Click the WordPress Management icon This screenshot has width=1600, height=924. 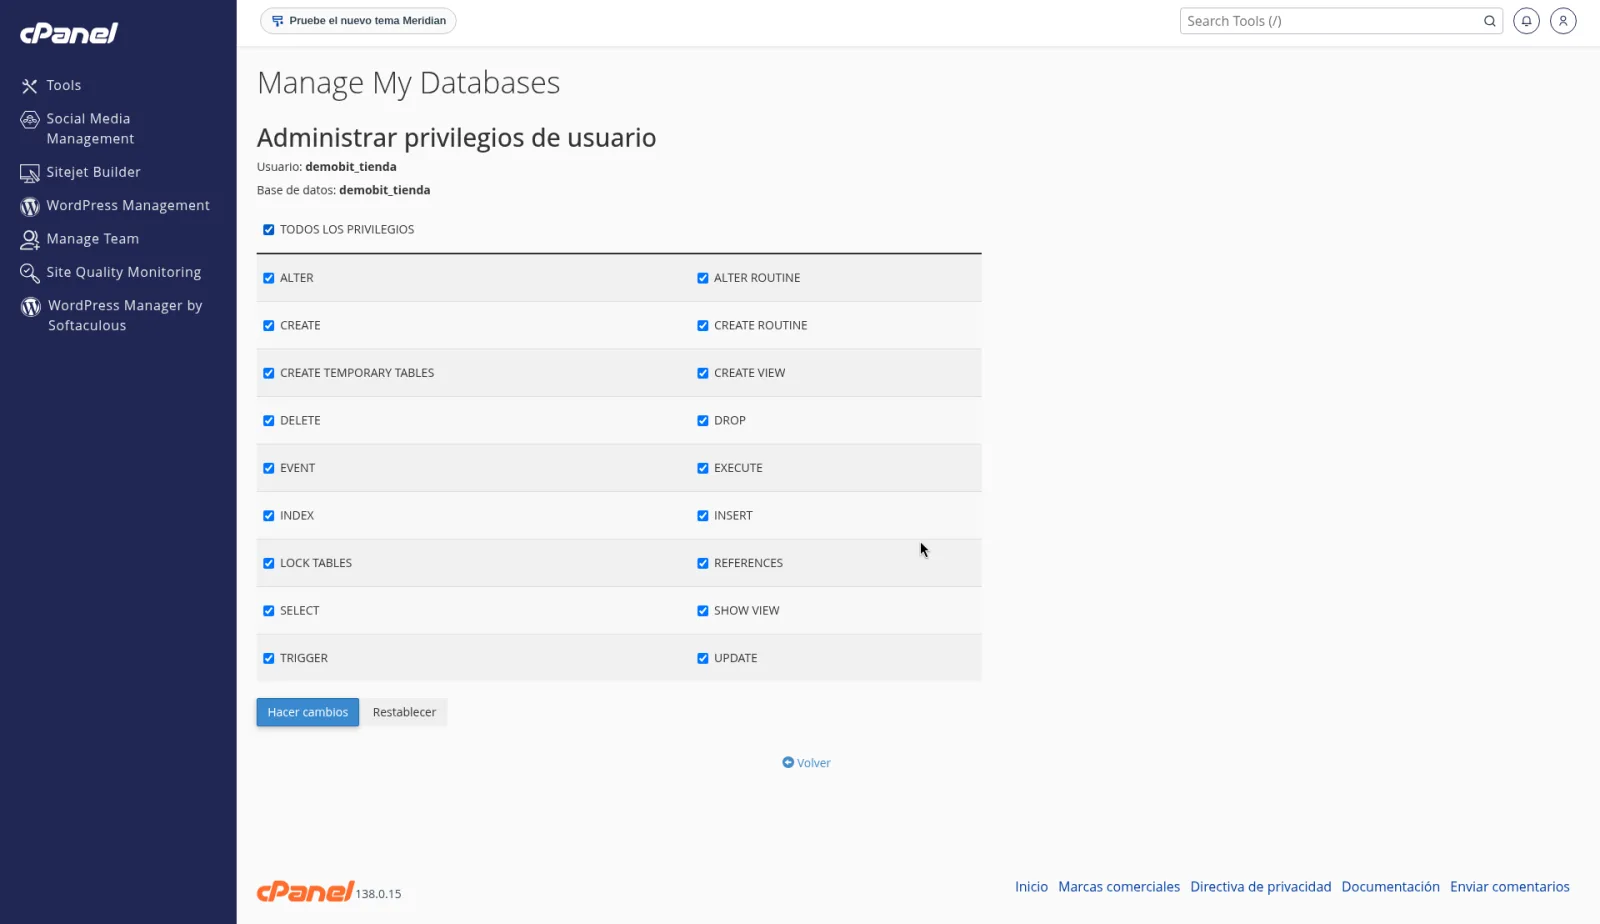pos(30,206)
